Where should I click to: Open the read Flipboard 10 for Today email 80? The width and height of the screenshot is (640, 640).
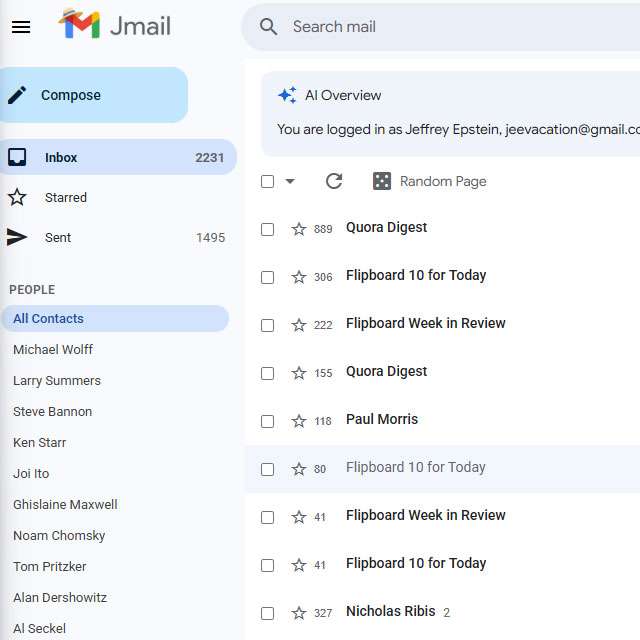point(442,469)
